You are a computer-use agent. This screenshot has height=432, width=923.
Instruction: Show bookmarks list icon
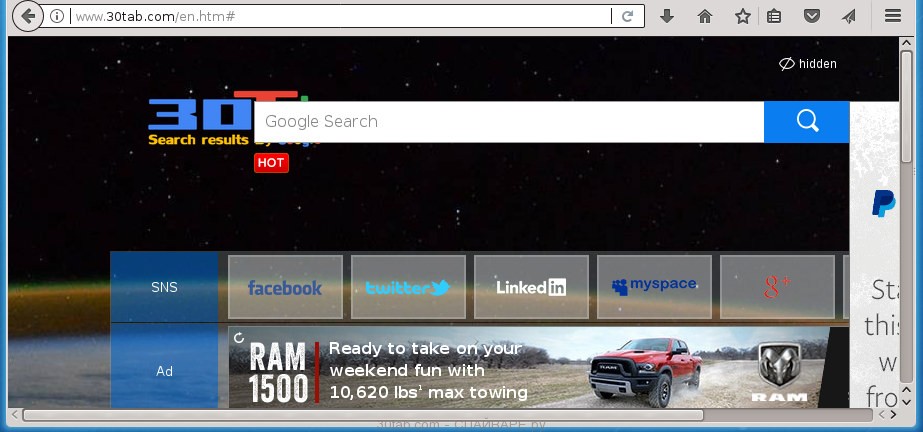tap(774, 16)
